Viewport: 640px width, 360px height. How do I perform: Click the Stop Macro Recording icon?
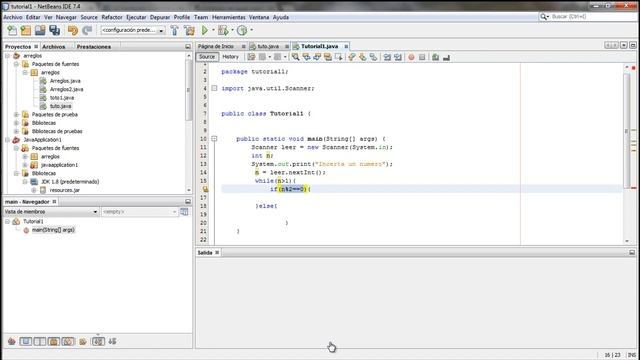click(x=422, y=57)
